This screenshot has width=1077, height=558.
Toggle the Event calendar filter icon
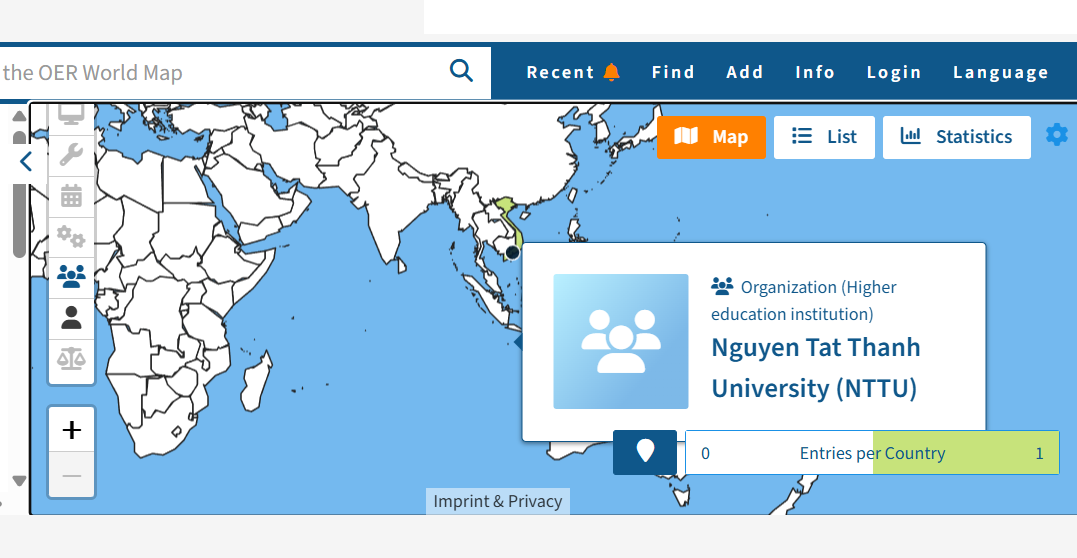[71, 196]
